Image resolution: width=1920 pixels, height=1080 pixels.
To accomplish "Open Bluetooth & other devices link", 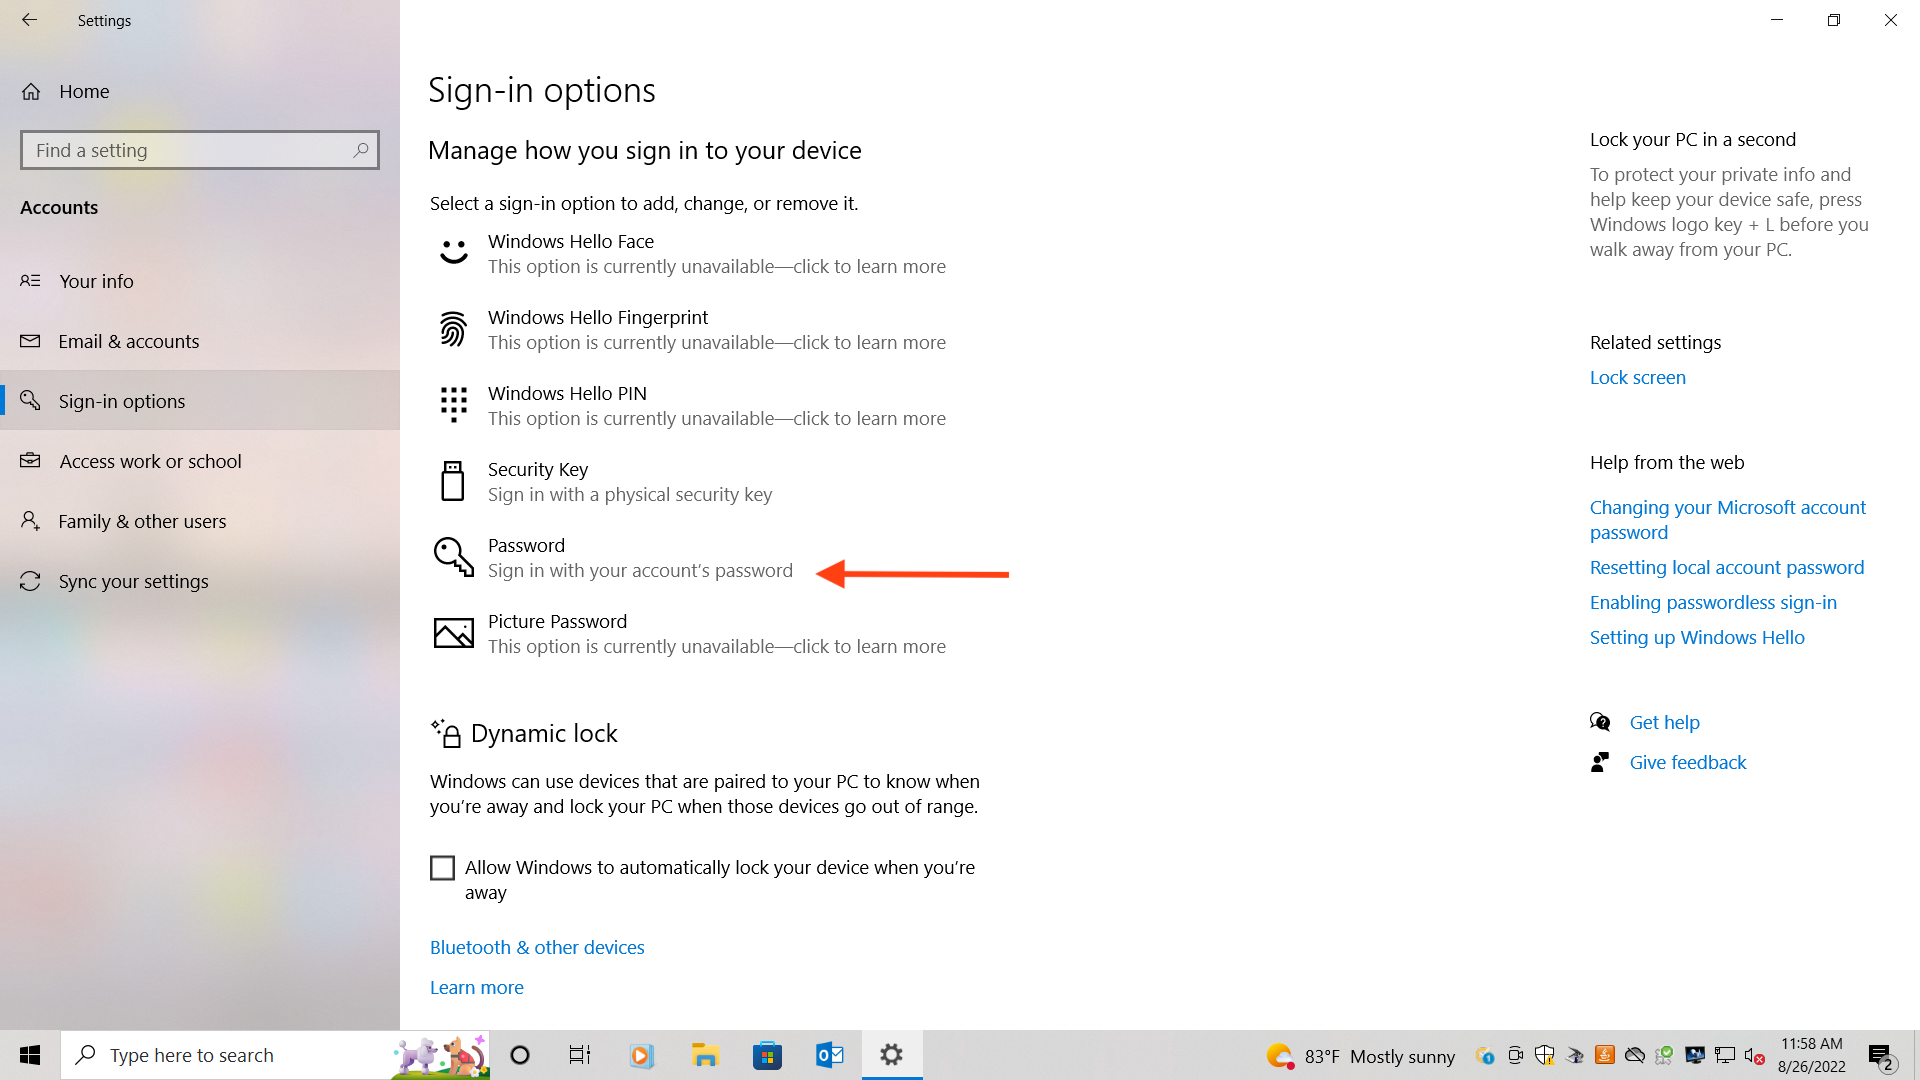I will tap(537, 947).
